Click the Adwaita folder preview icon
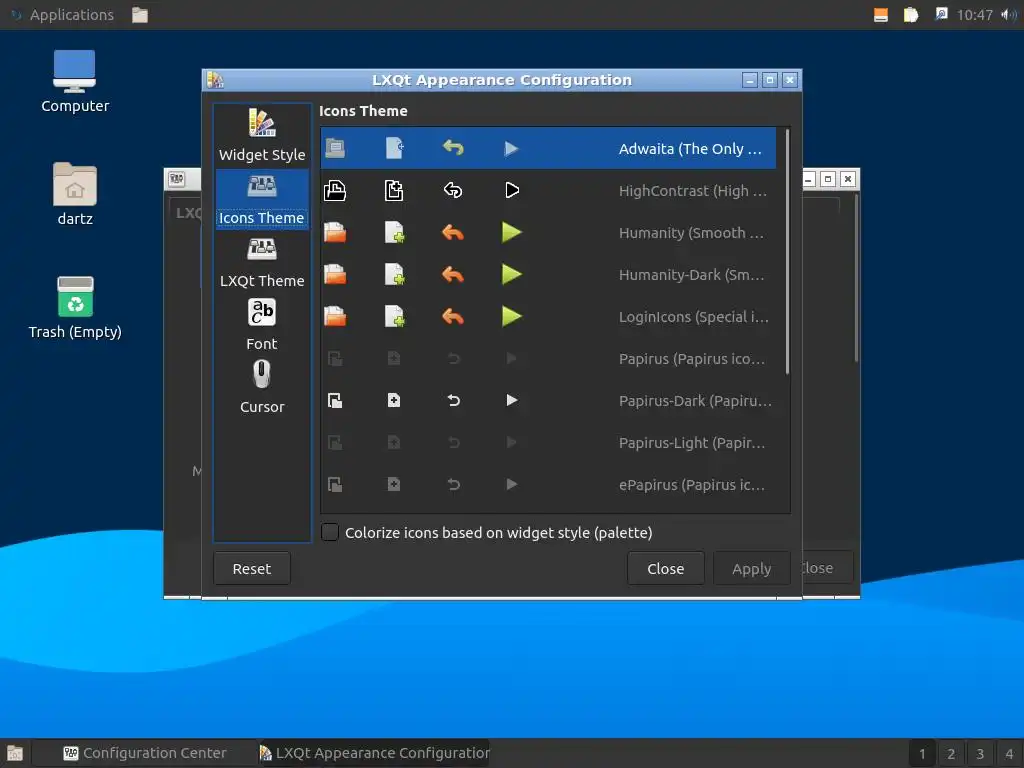This screenshot has height=768, width=1024. (335, 148)
